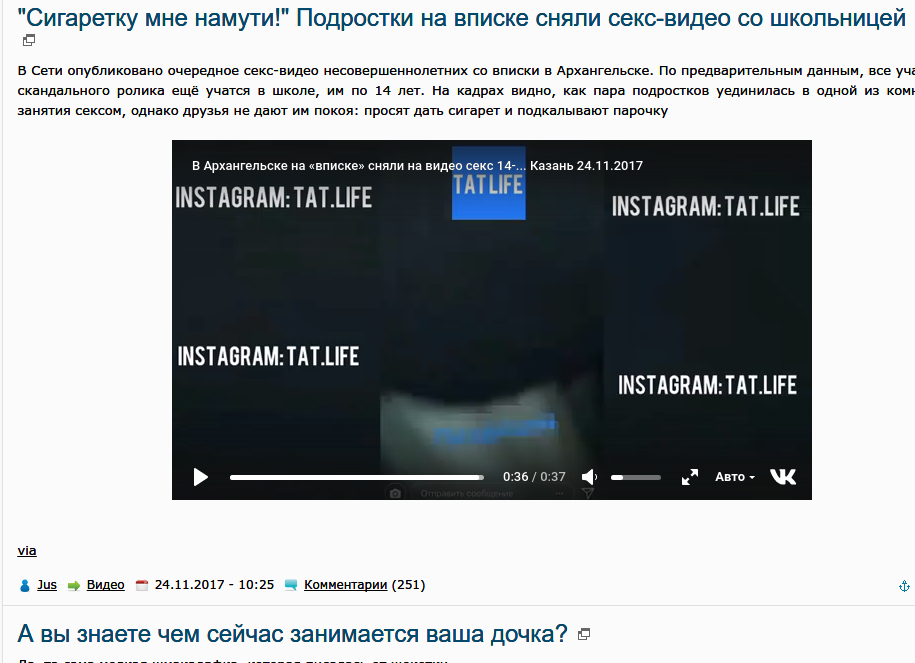
Task: Open the second article's heading link about дочка
Action: click(x=292, y=634)
